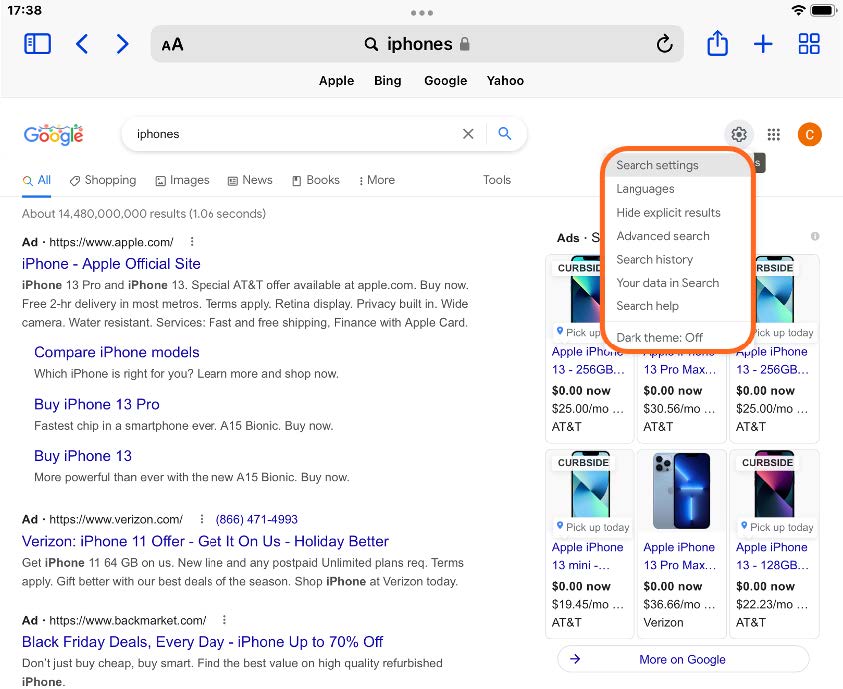Screen dimensions: 843x689
Task: Tap the three-dot multitasking menu at top
Action: tap(422, 12)
